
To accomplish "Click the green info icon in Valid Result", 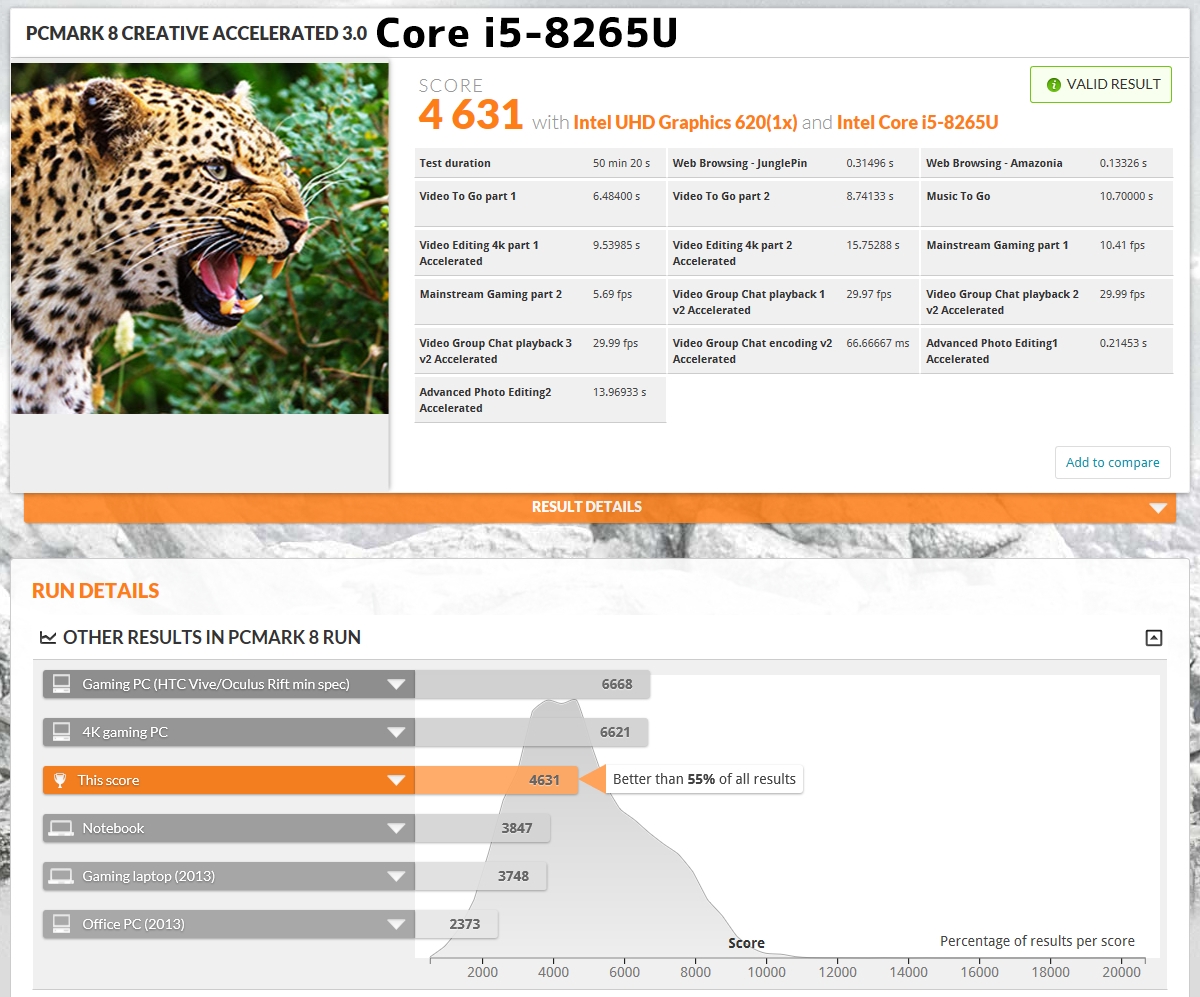I will pyautogui.click(x=1053, y=85).
